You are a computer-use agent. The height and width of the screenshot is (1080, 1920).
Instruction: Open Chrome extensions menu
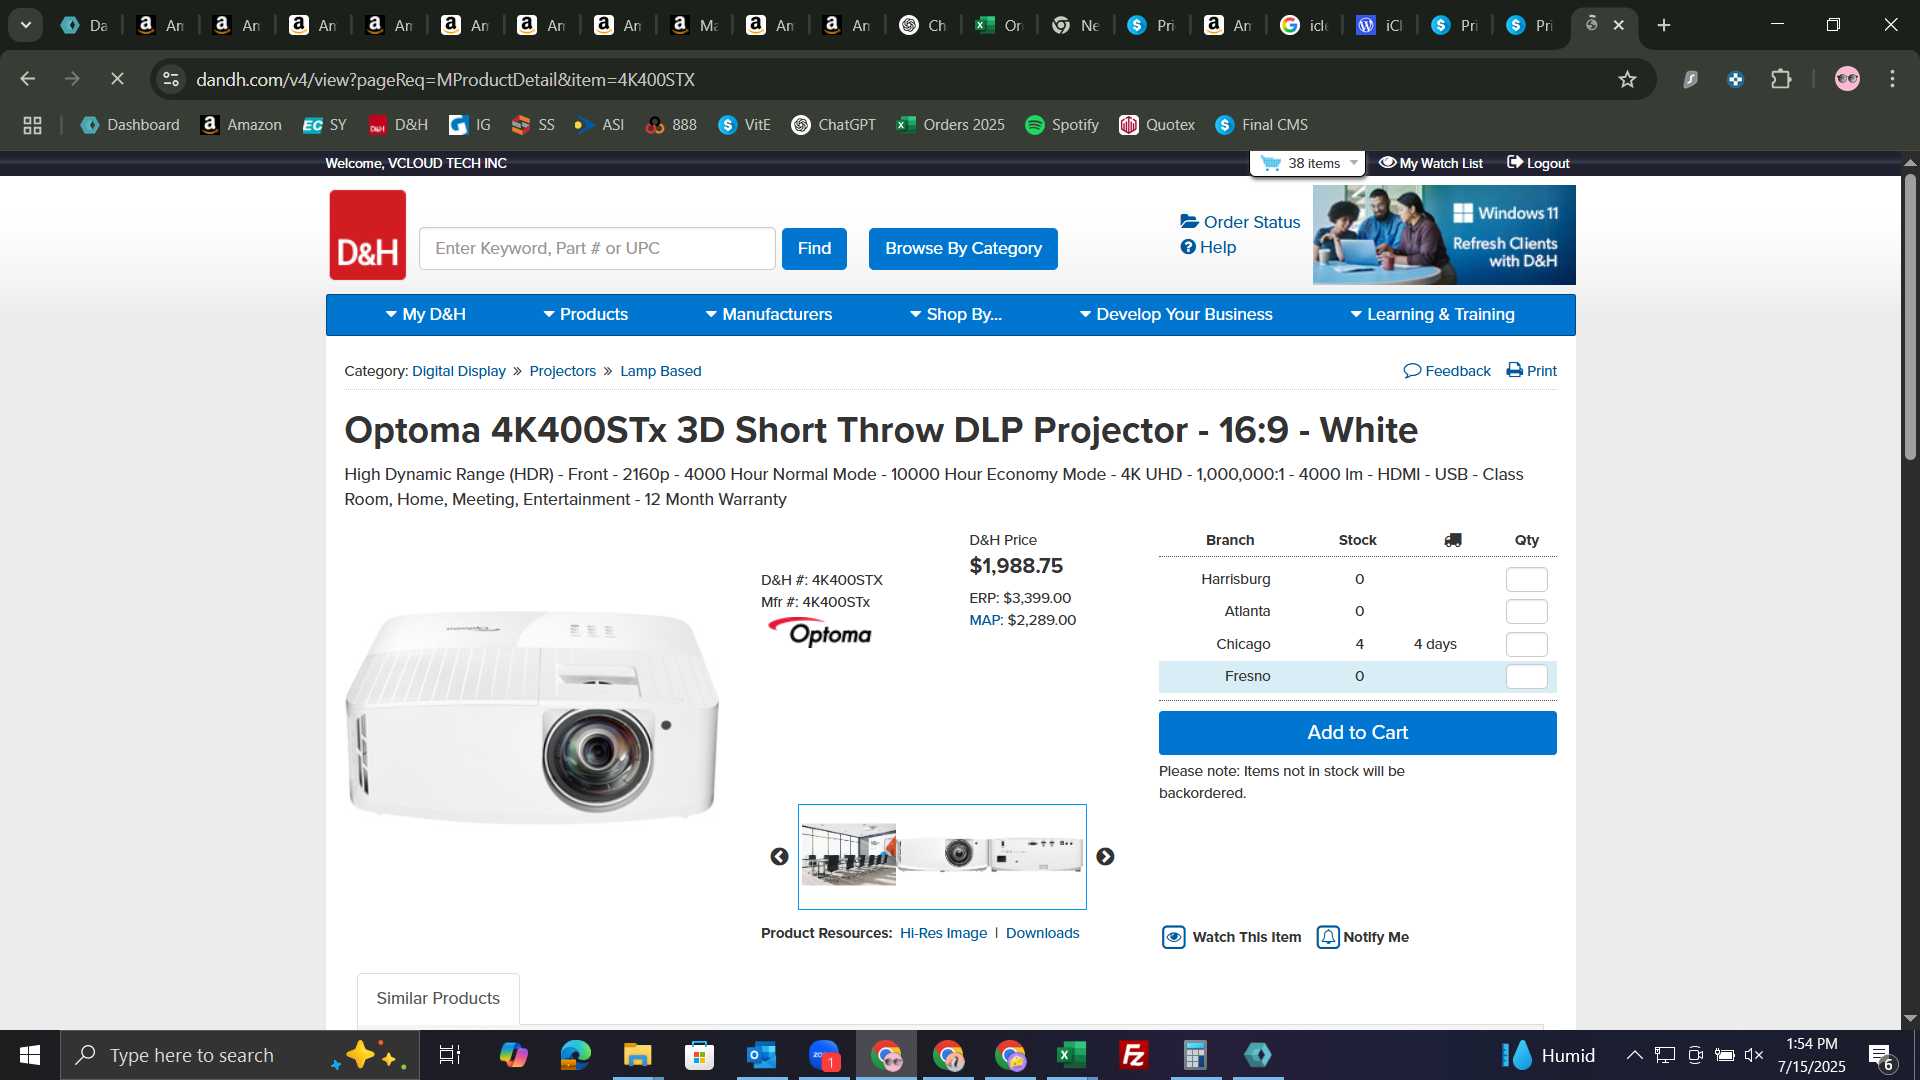click(1781, 79)
